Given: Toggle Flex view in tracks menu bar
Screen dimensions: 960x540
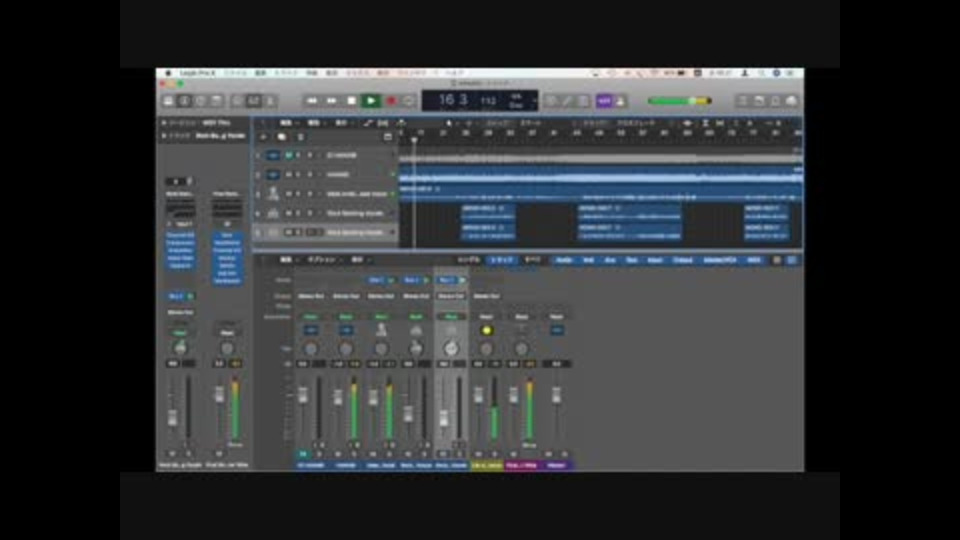Looking at the screenshot, I should [383, 123].
